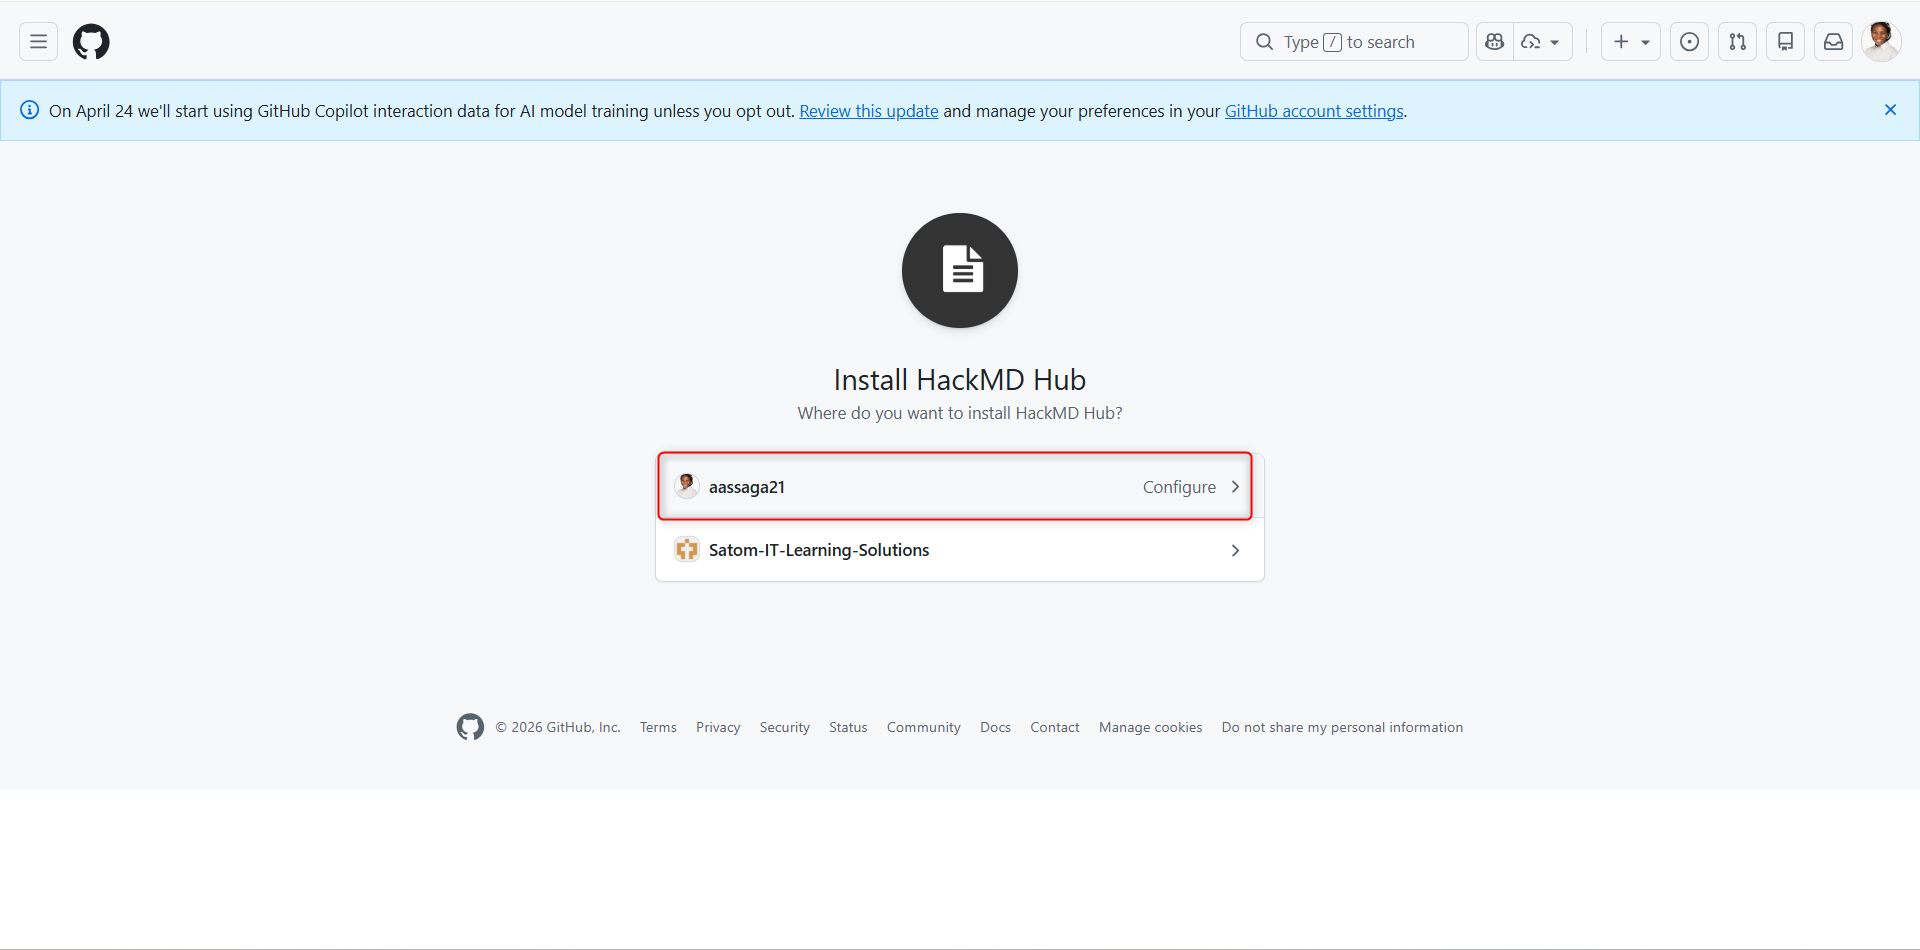Open the Copilot chat icon
1920x950 pixels.
pos(1495,42)
